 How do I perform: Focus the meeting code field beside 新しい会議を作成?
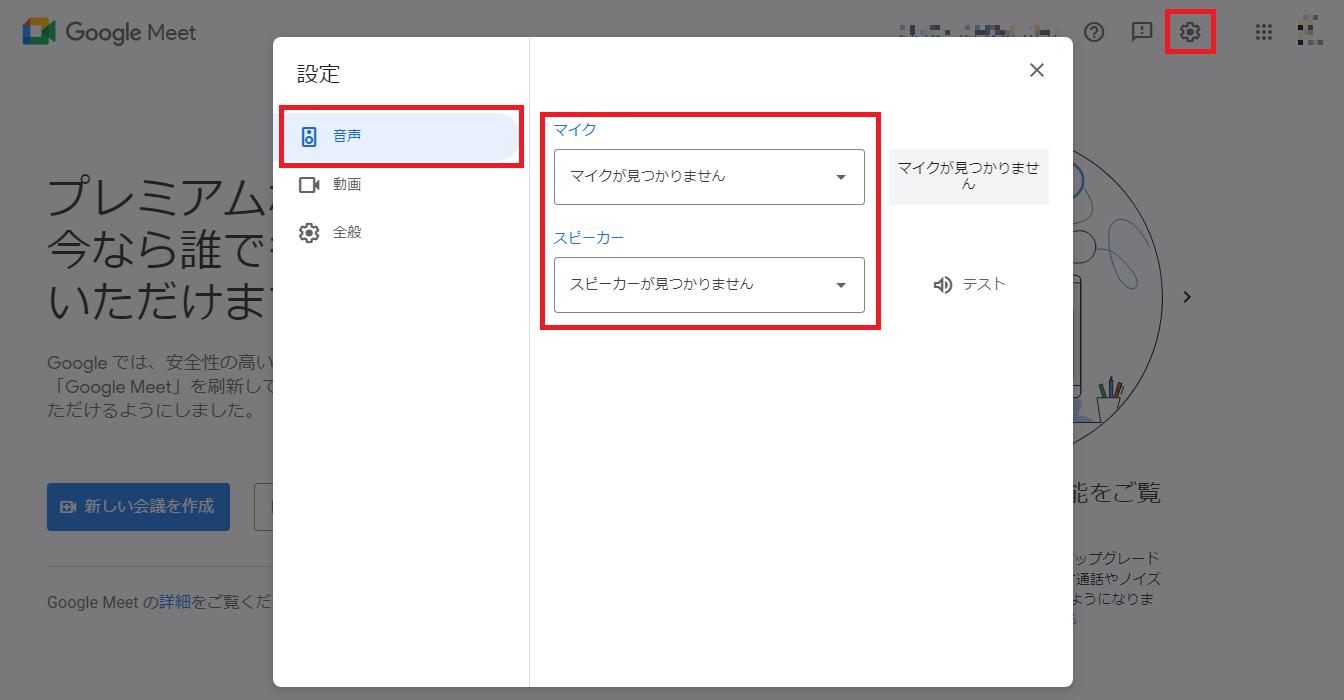tap(264, 507)
